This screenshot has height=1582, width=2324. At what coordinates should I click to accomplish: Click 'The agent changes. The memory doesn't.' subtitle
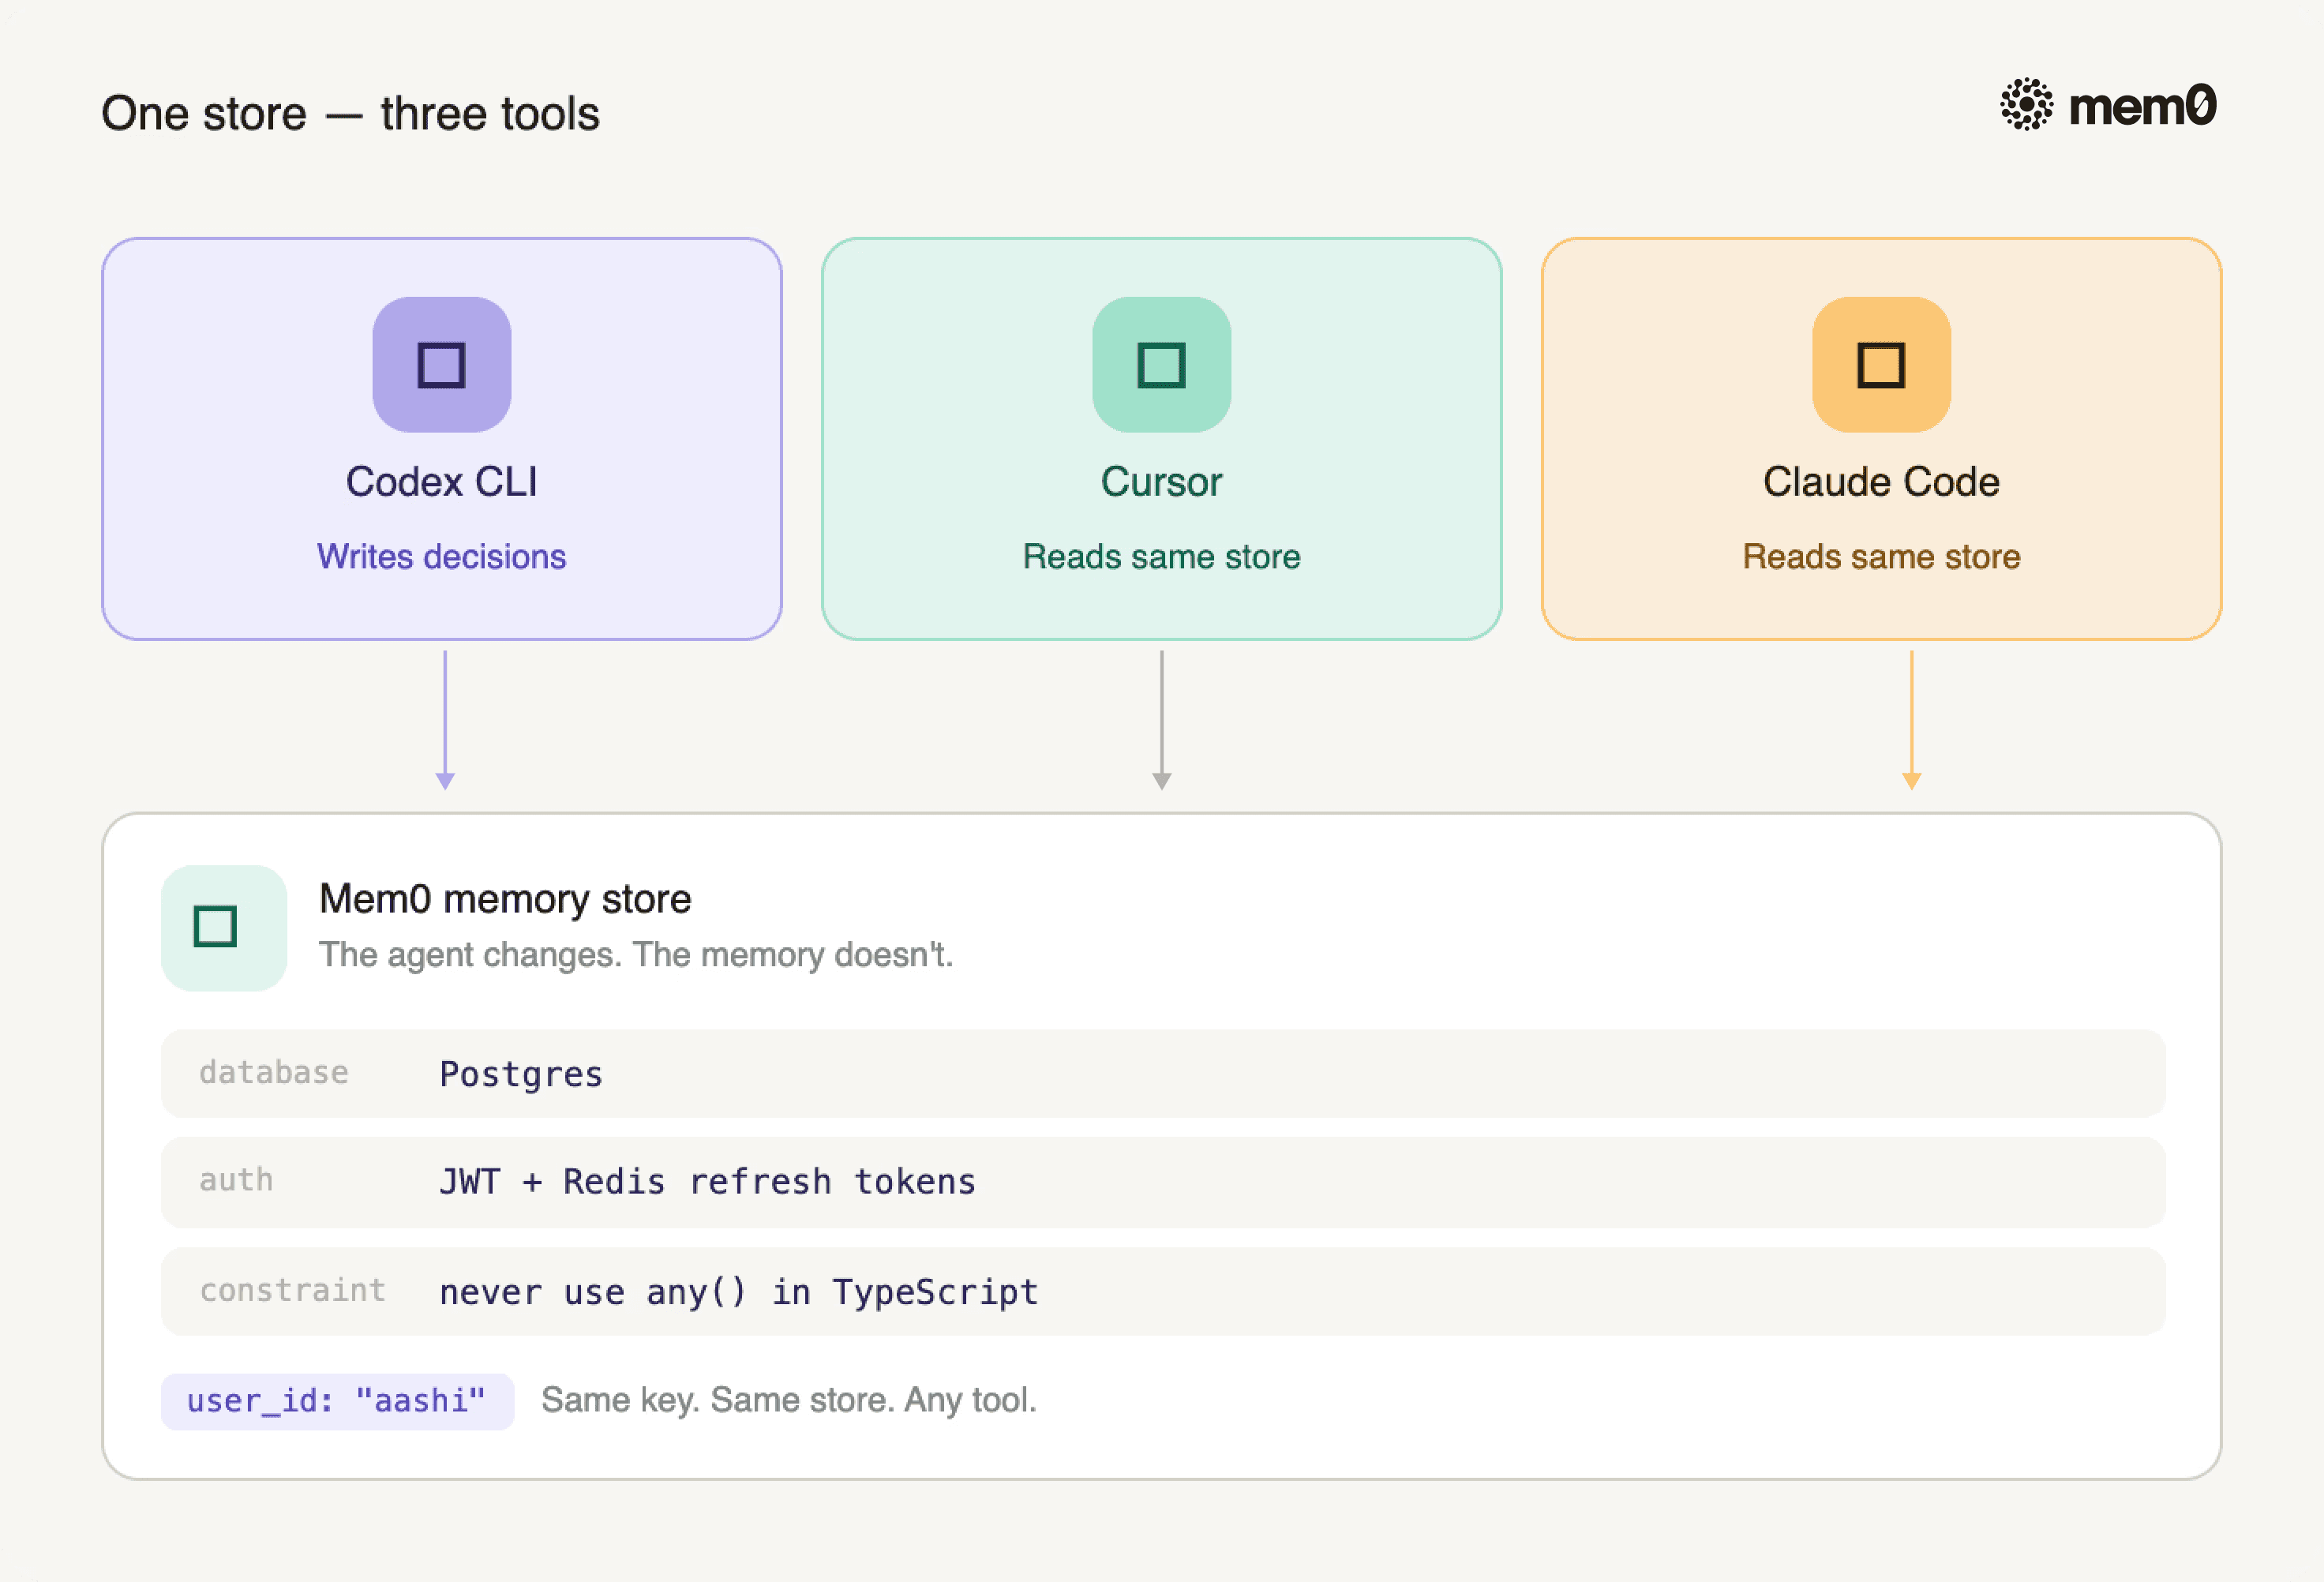coord(636,955)
